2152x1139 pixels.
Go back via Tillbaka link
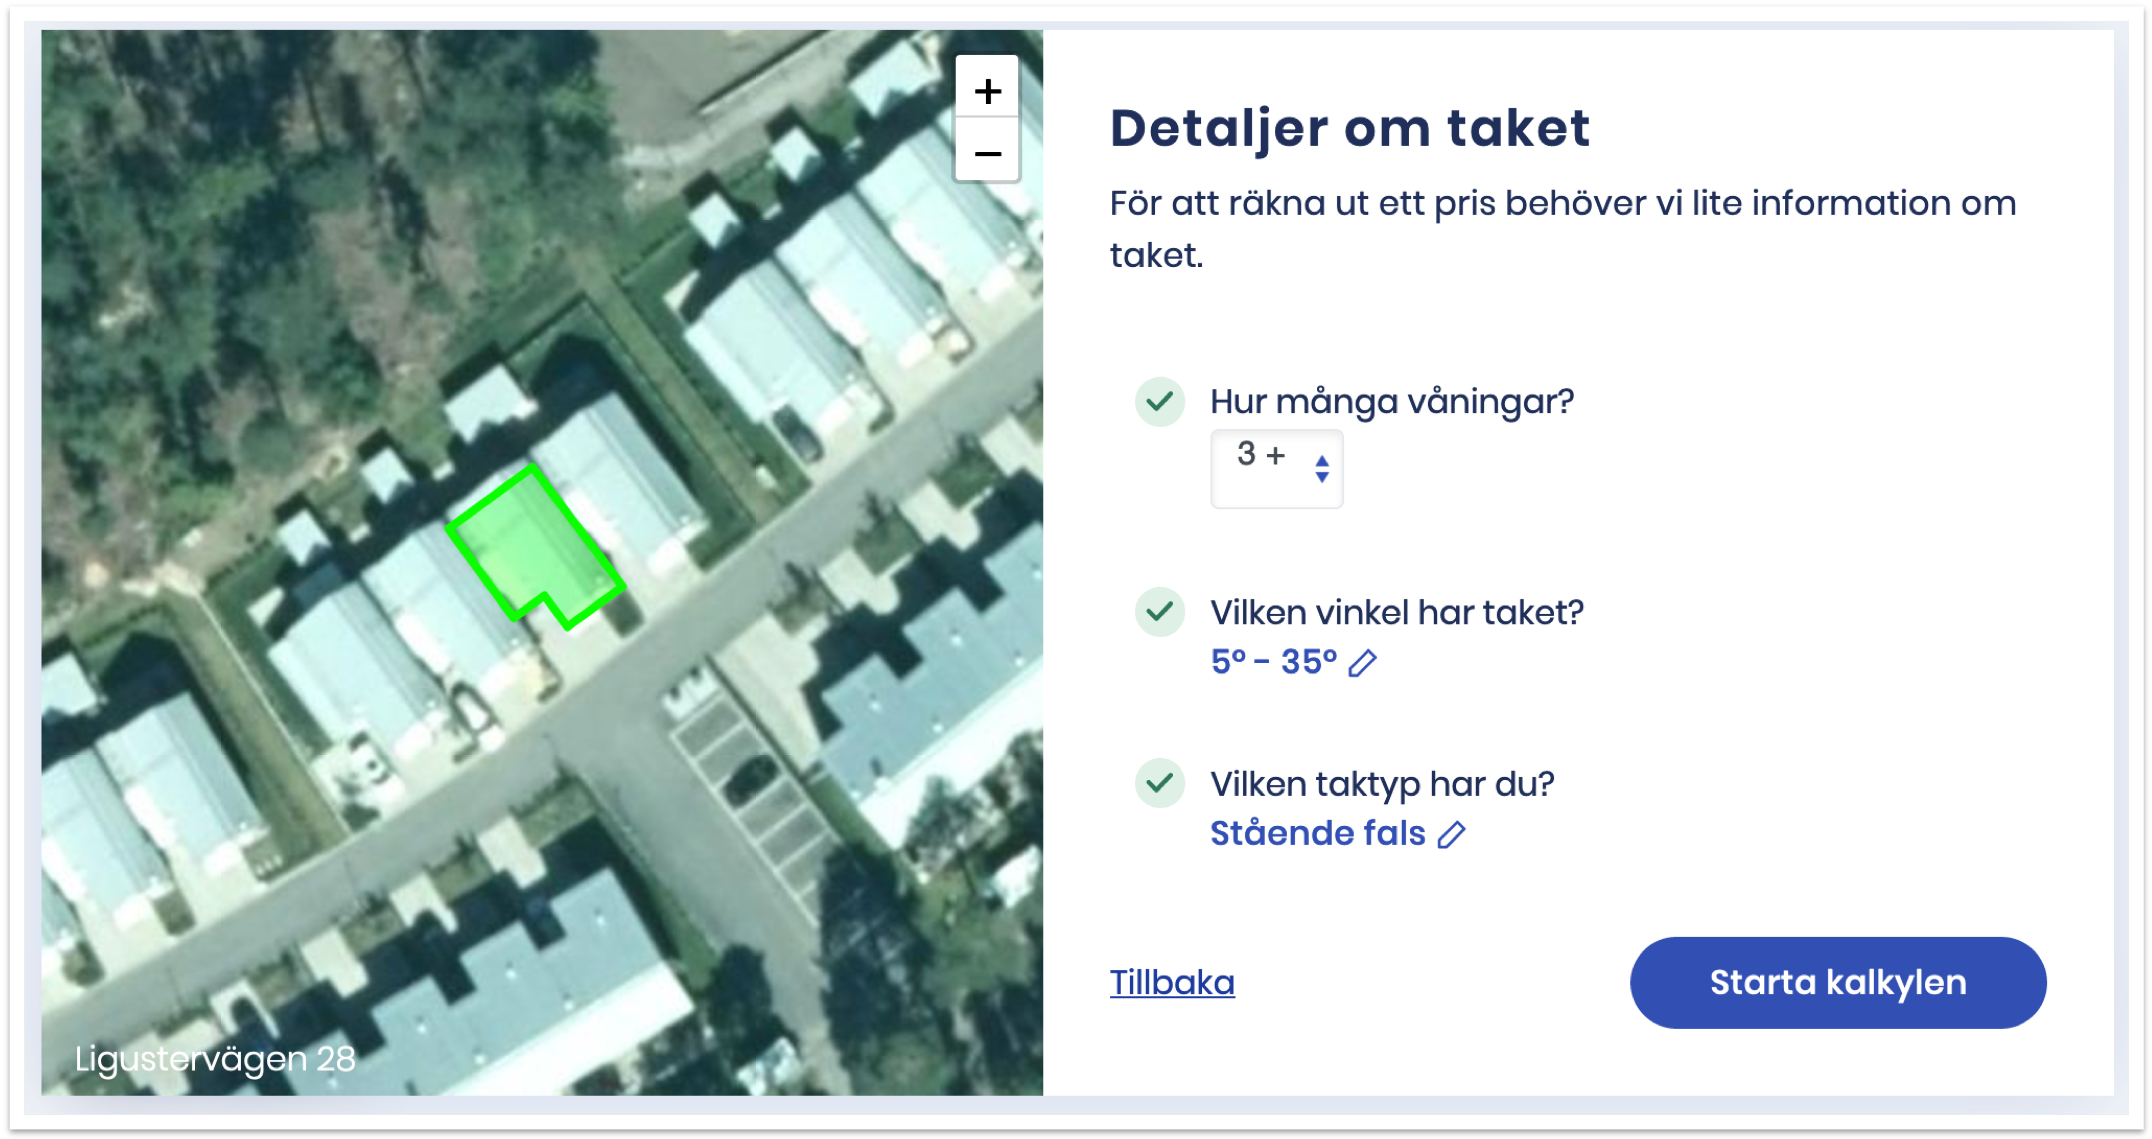tap(1172, 982)
